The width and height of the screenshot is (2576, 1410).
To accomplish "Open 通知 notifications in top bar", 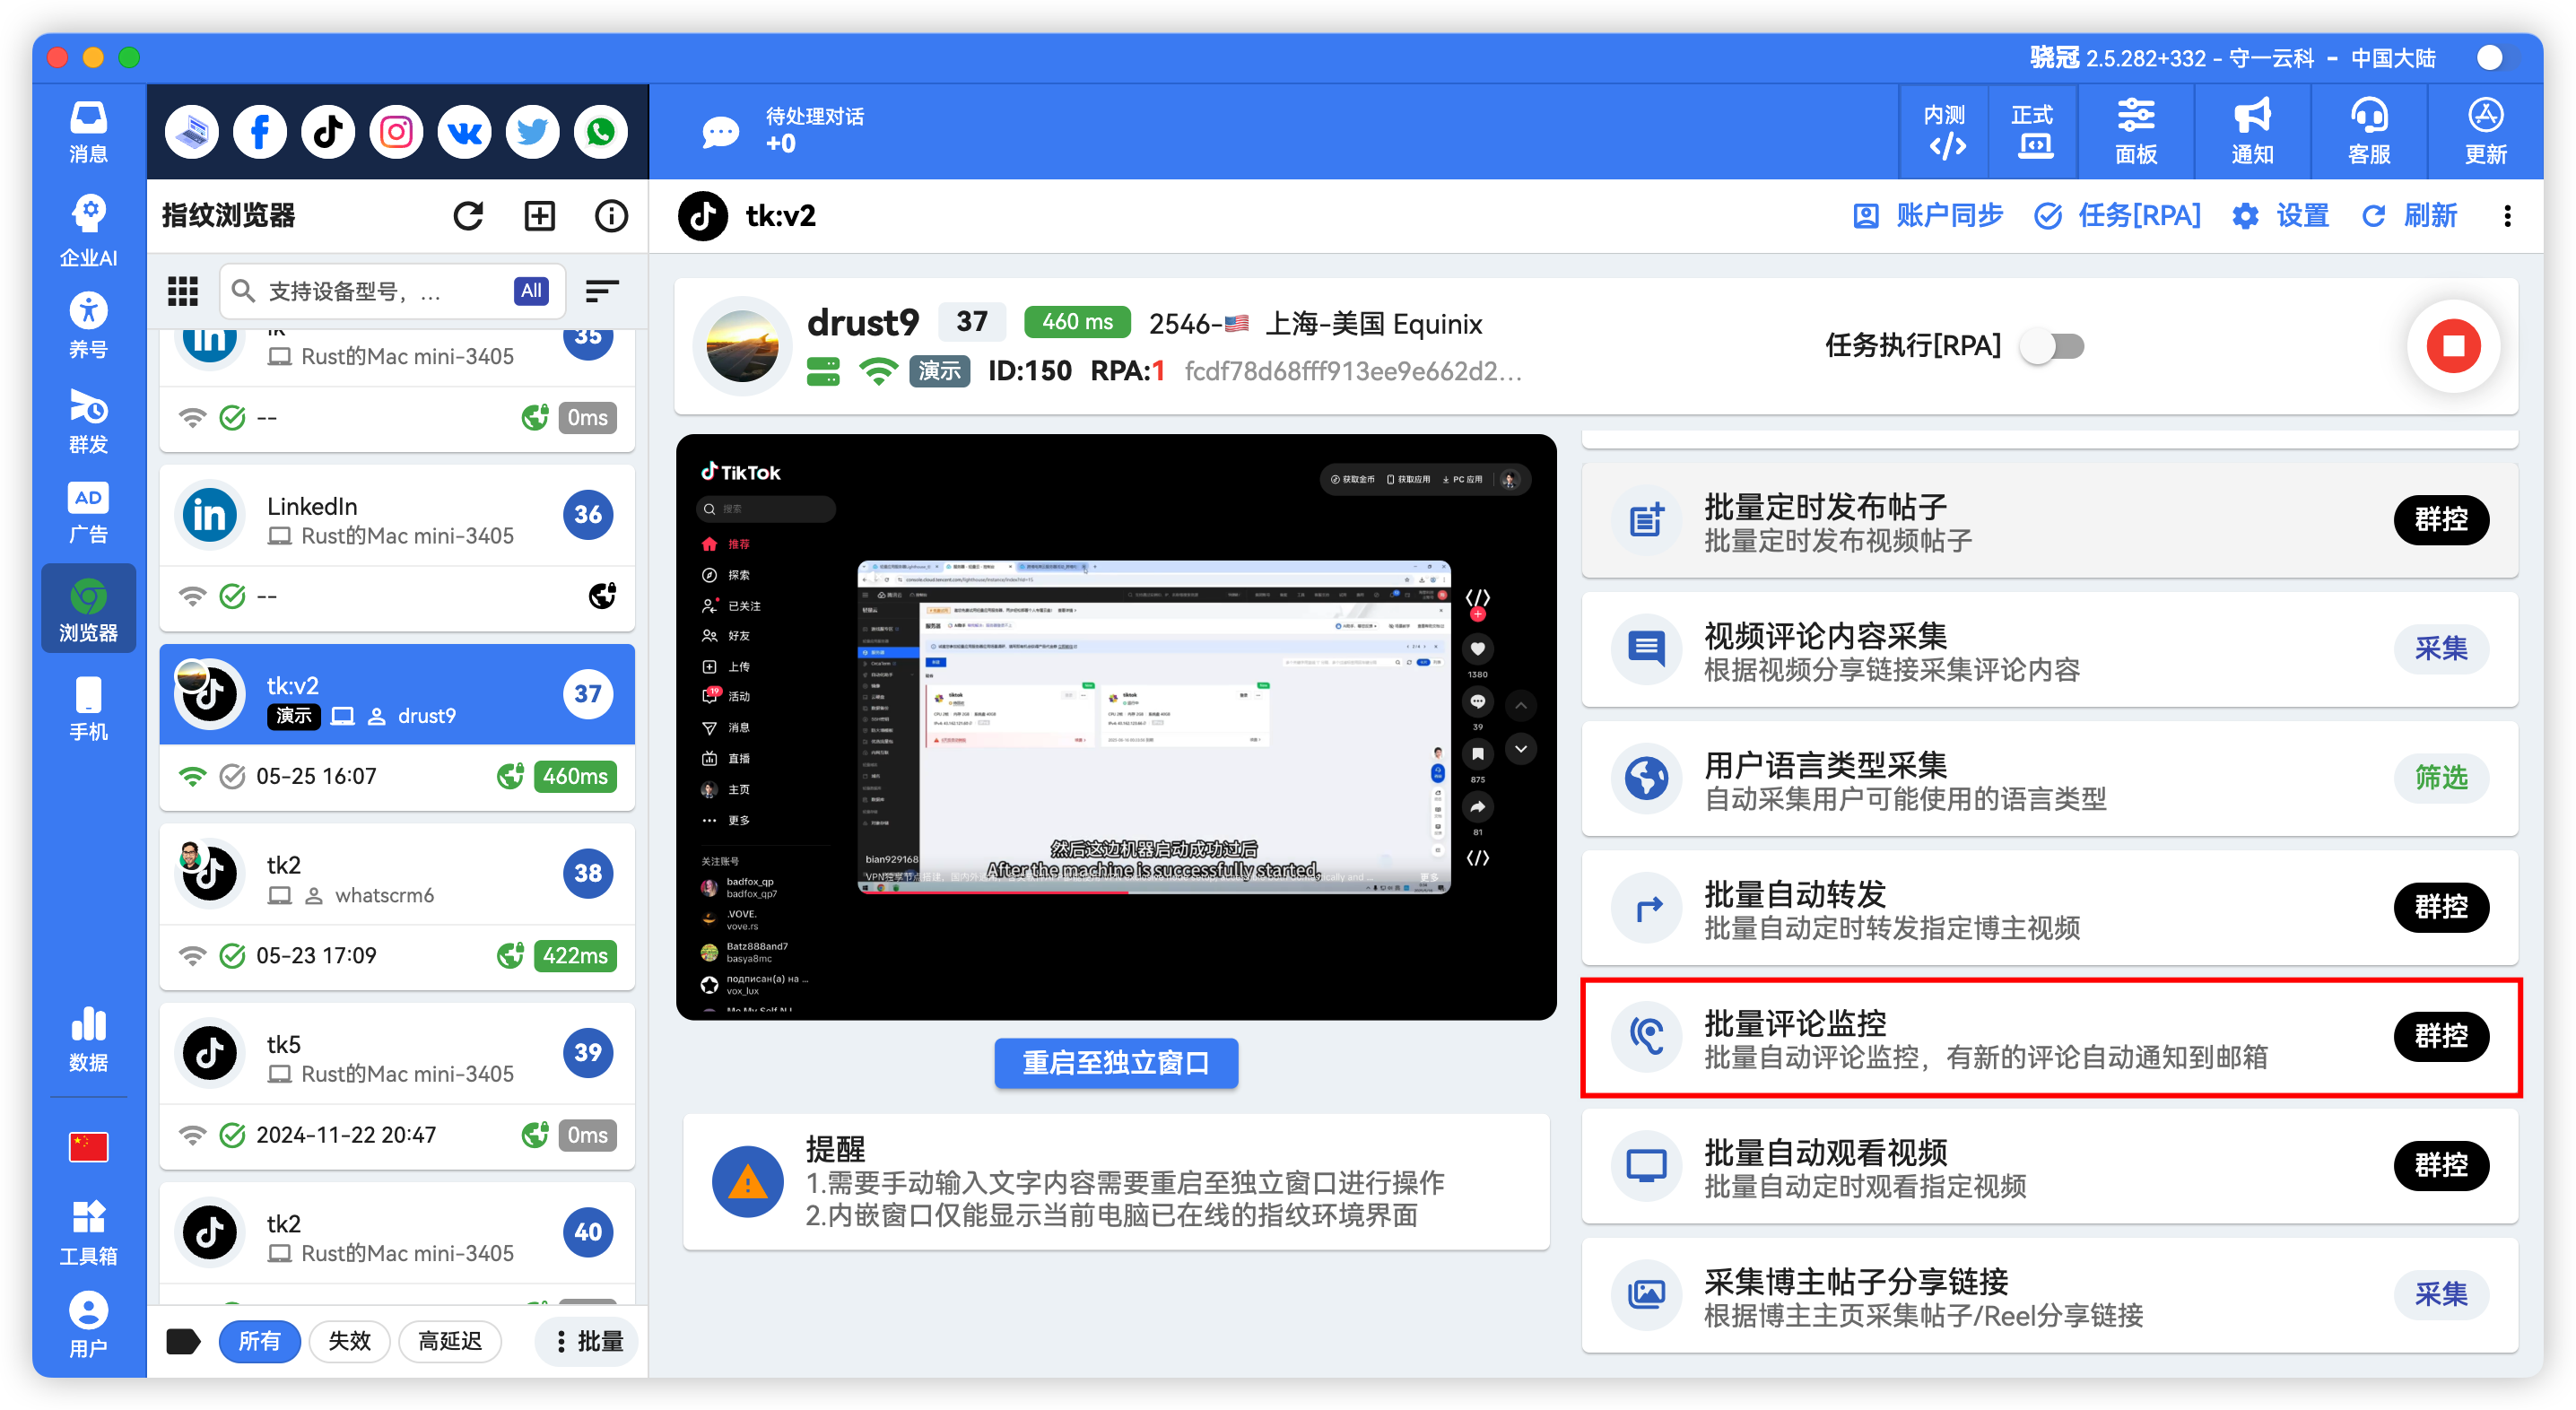I will 2251,131.
